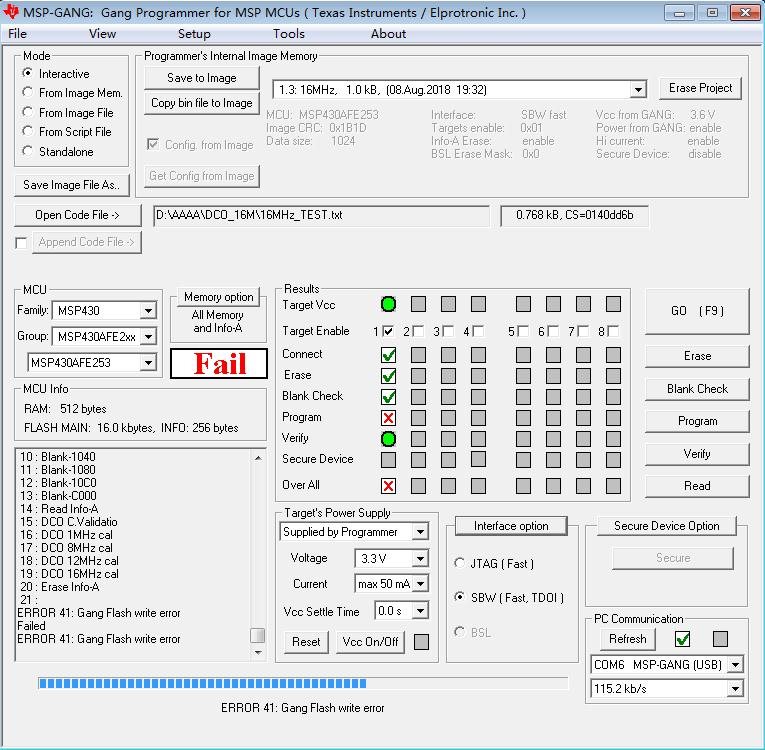Toggle Target Enable checkbox 1
Image resolution: width=765 pixels, height=750 pixels.
tap(388, 331)
